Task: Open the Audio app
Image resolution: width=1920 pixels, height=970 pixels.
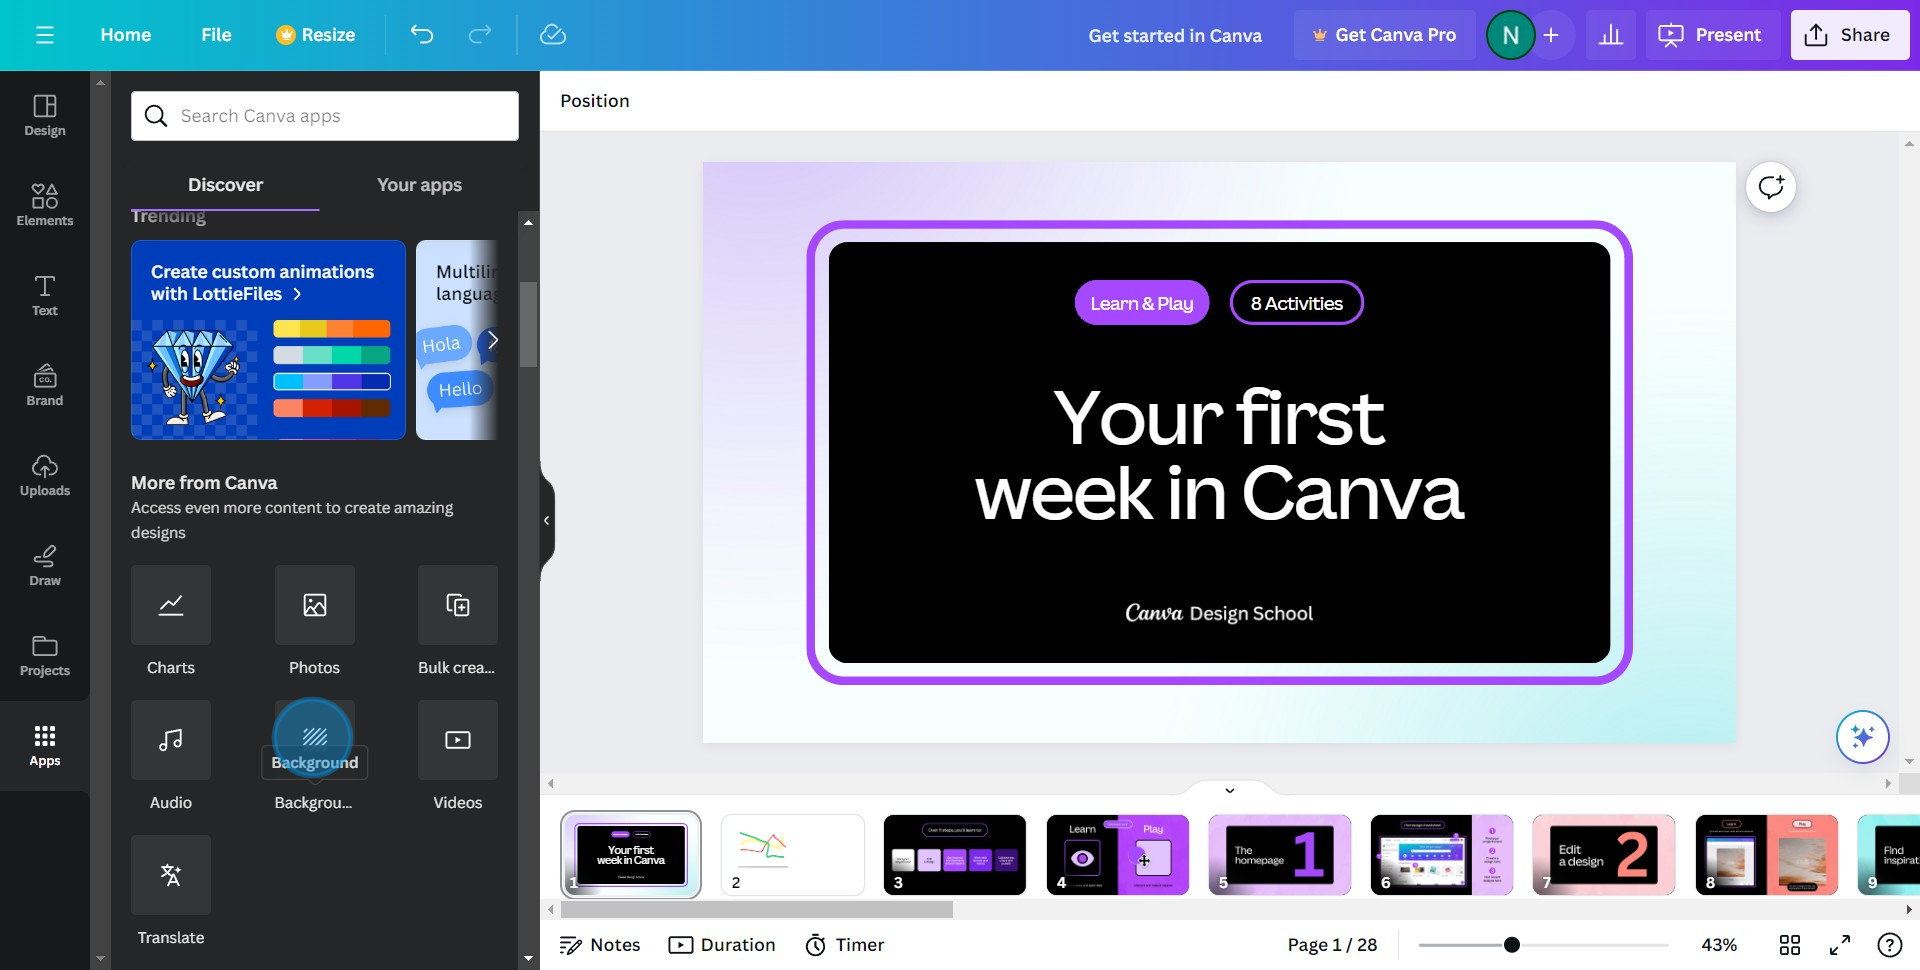Action: [x=171, y=740]
